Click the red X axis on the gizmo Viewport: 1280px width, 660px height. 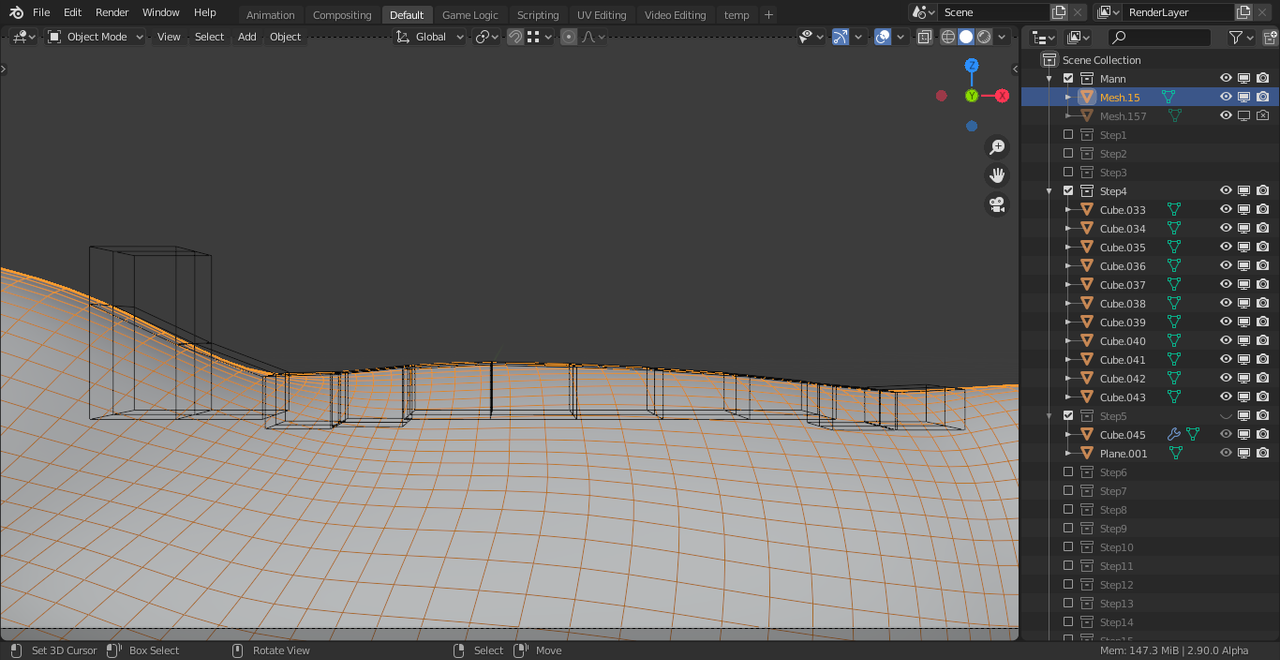coord(1002,96)
